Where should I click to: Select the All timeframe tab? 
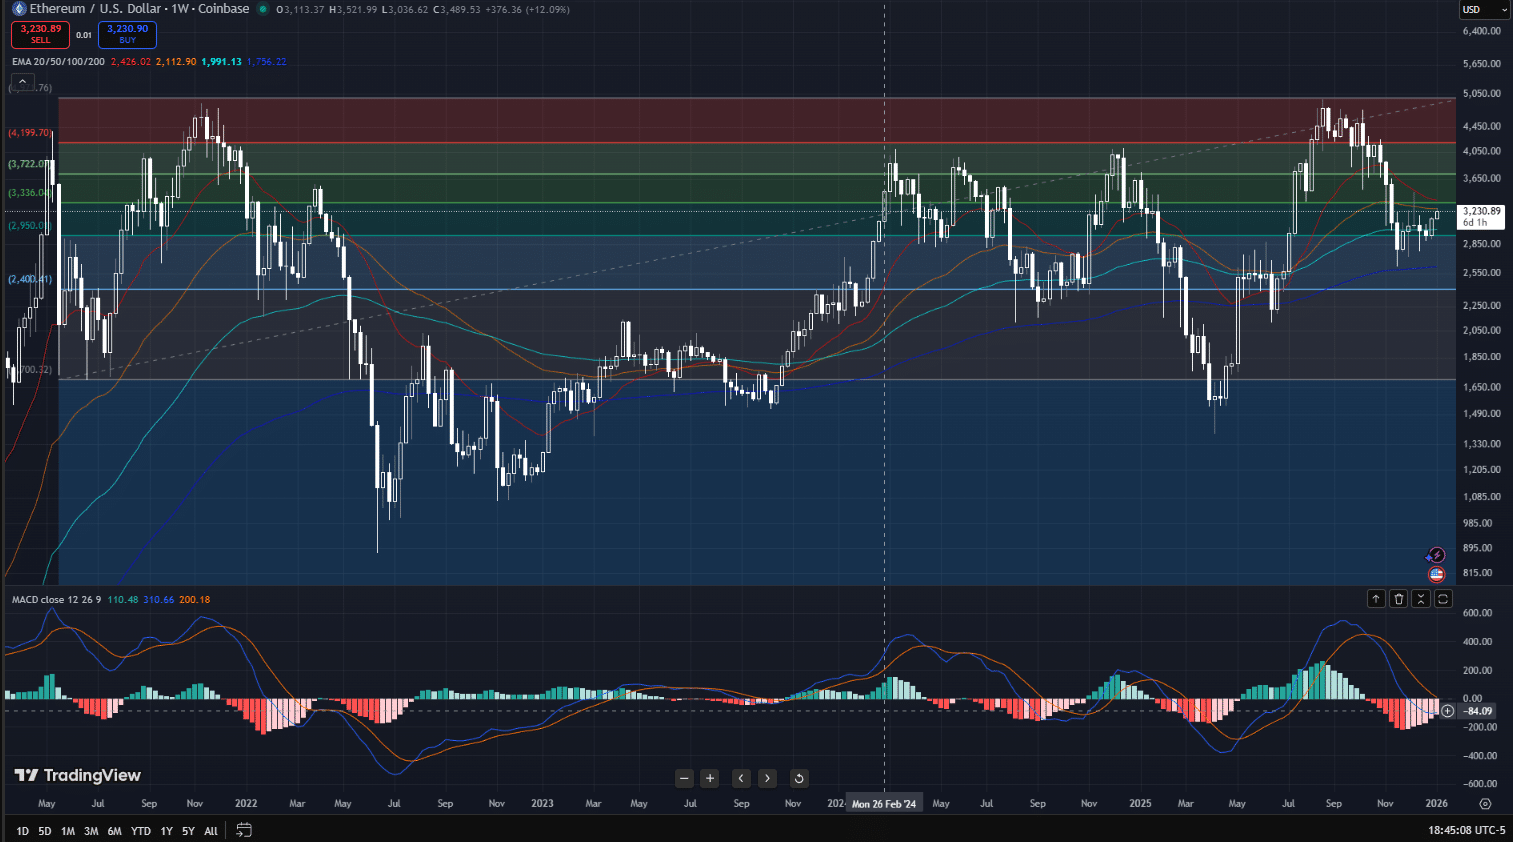point(210,830)
